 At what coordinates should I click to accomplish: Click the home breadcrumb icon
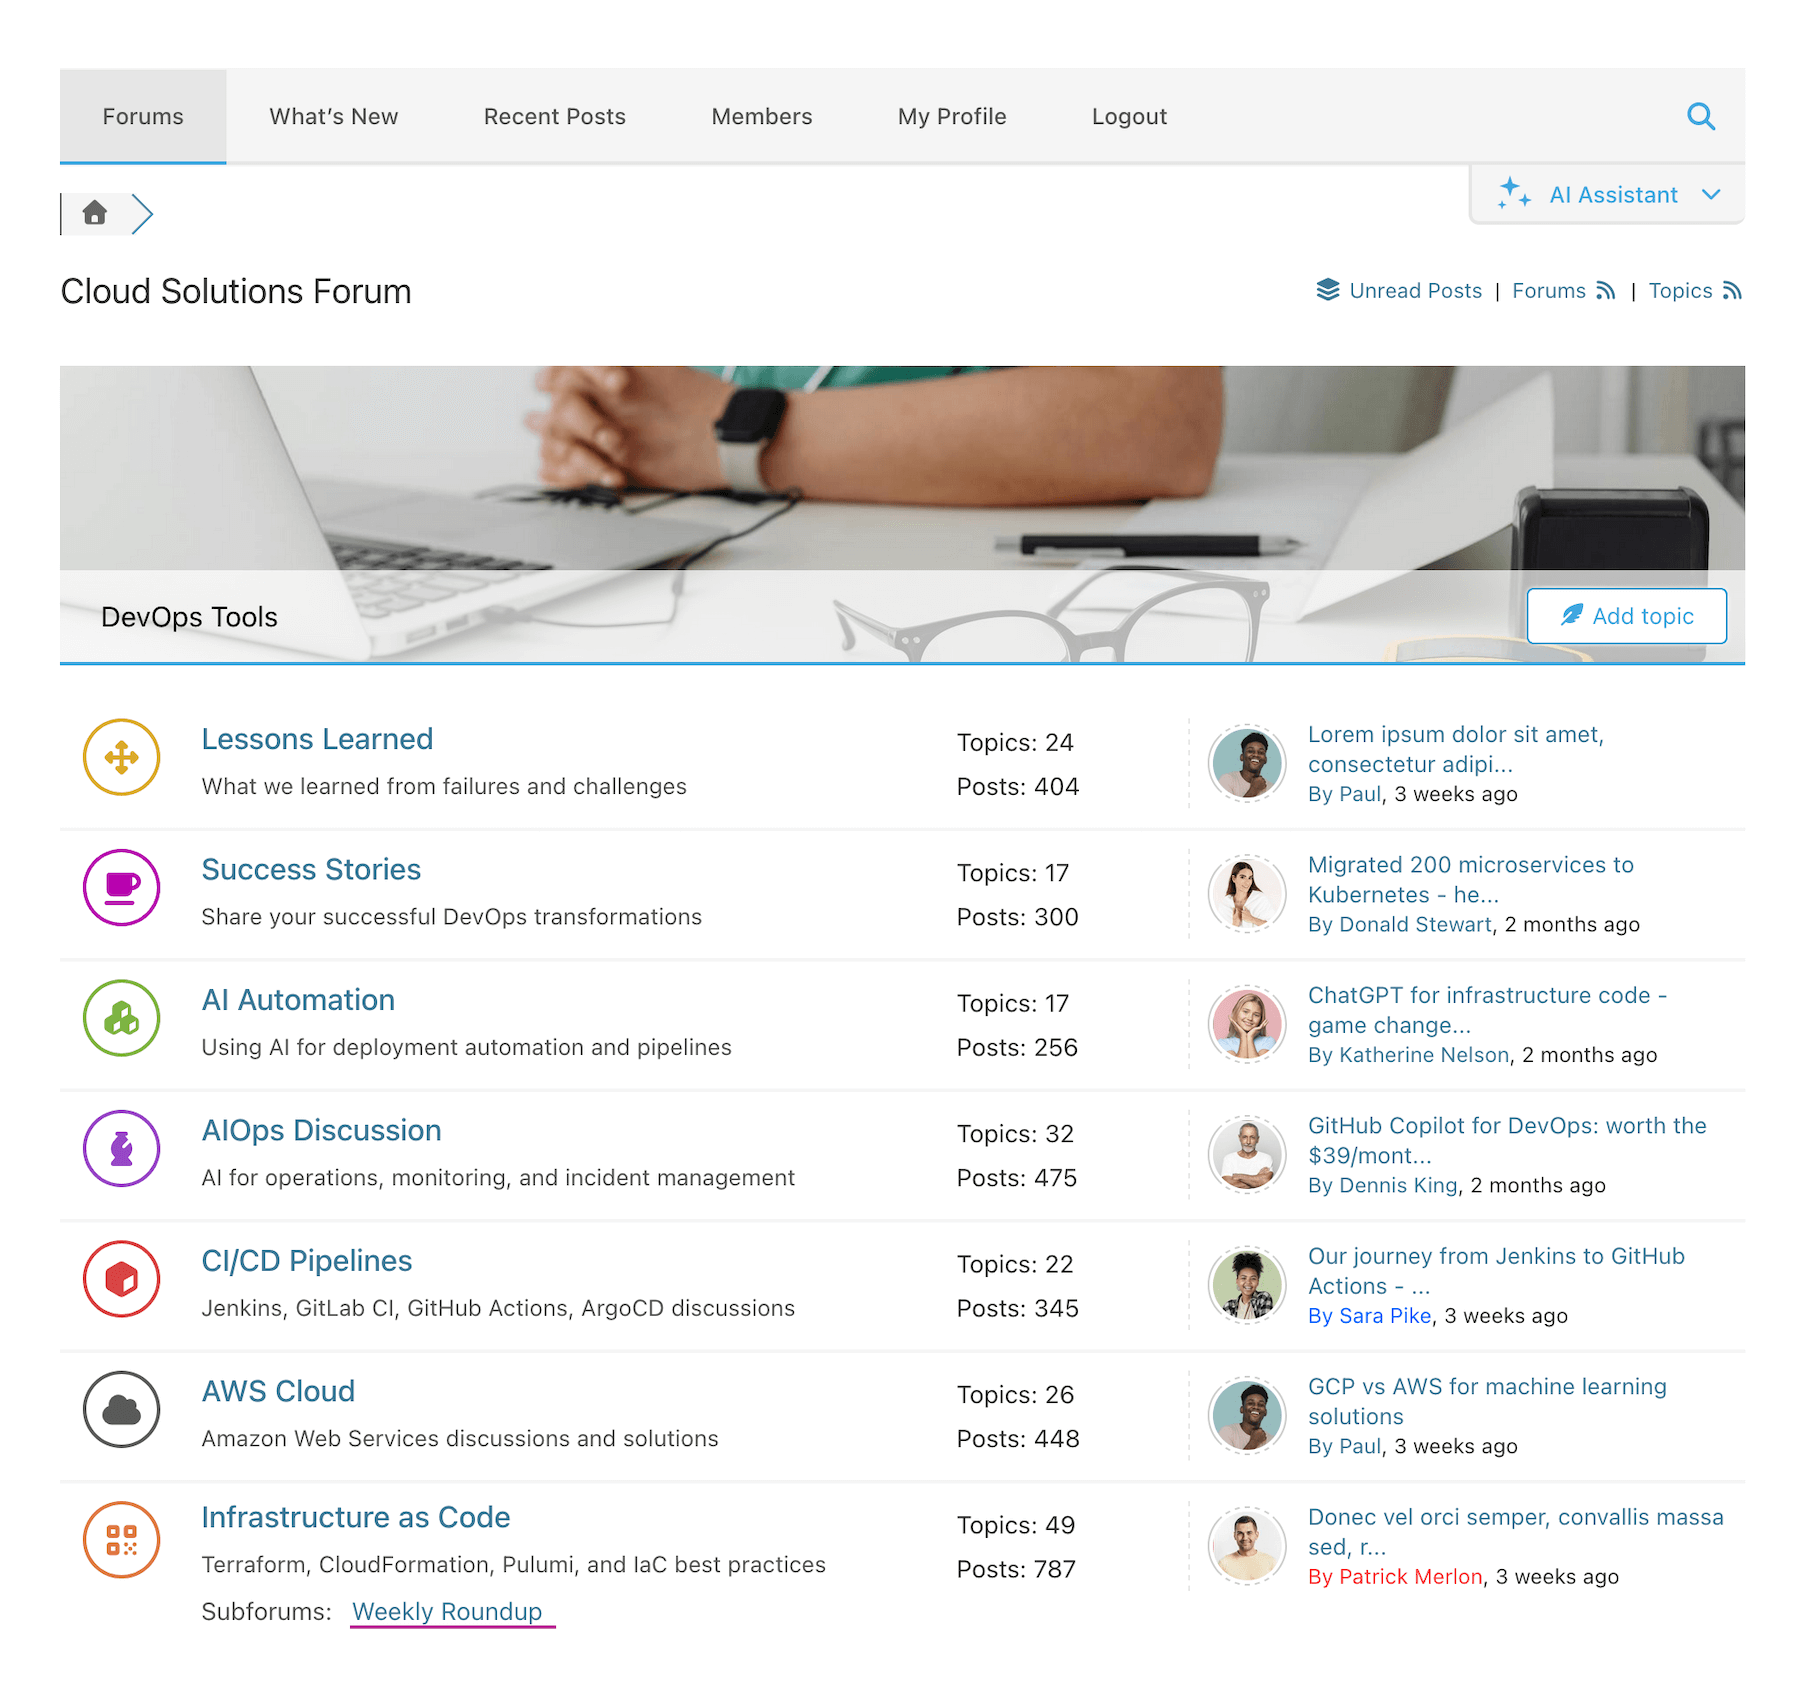96,213
